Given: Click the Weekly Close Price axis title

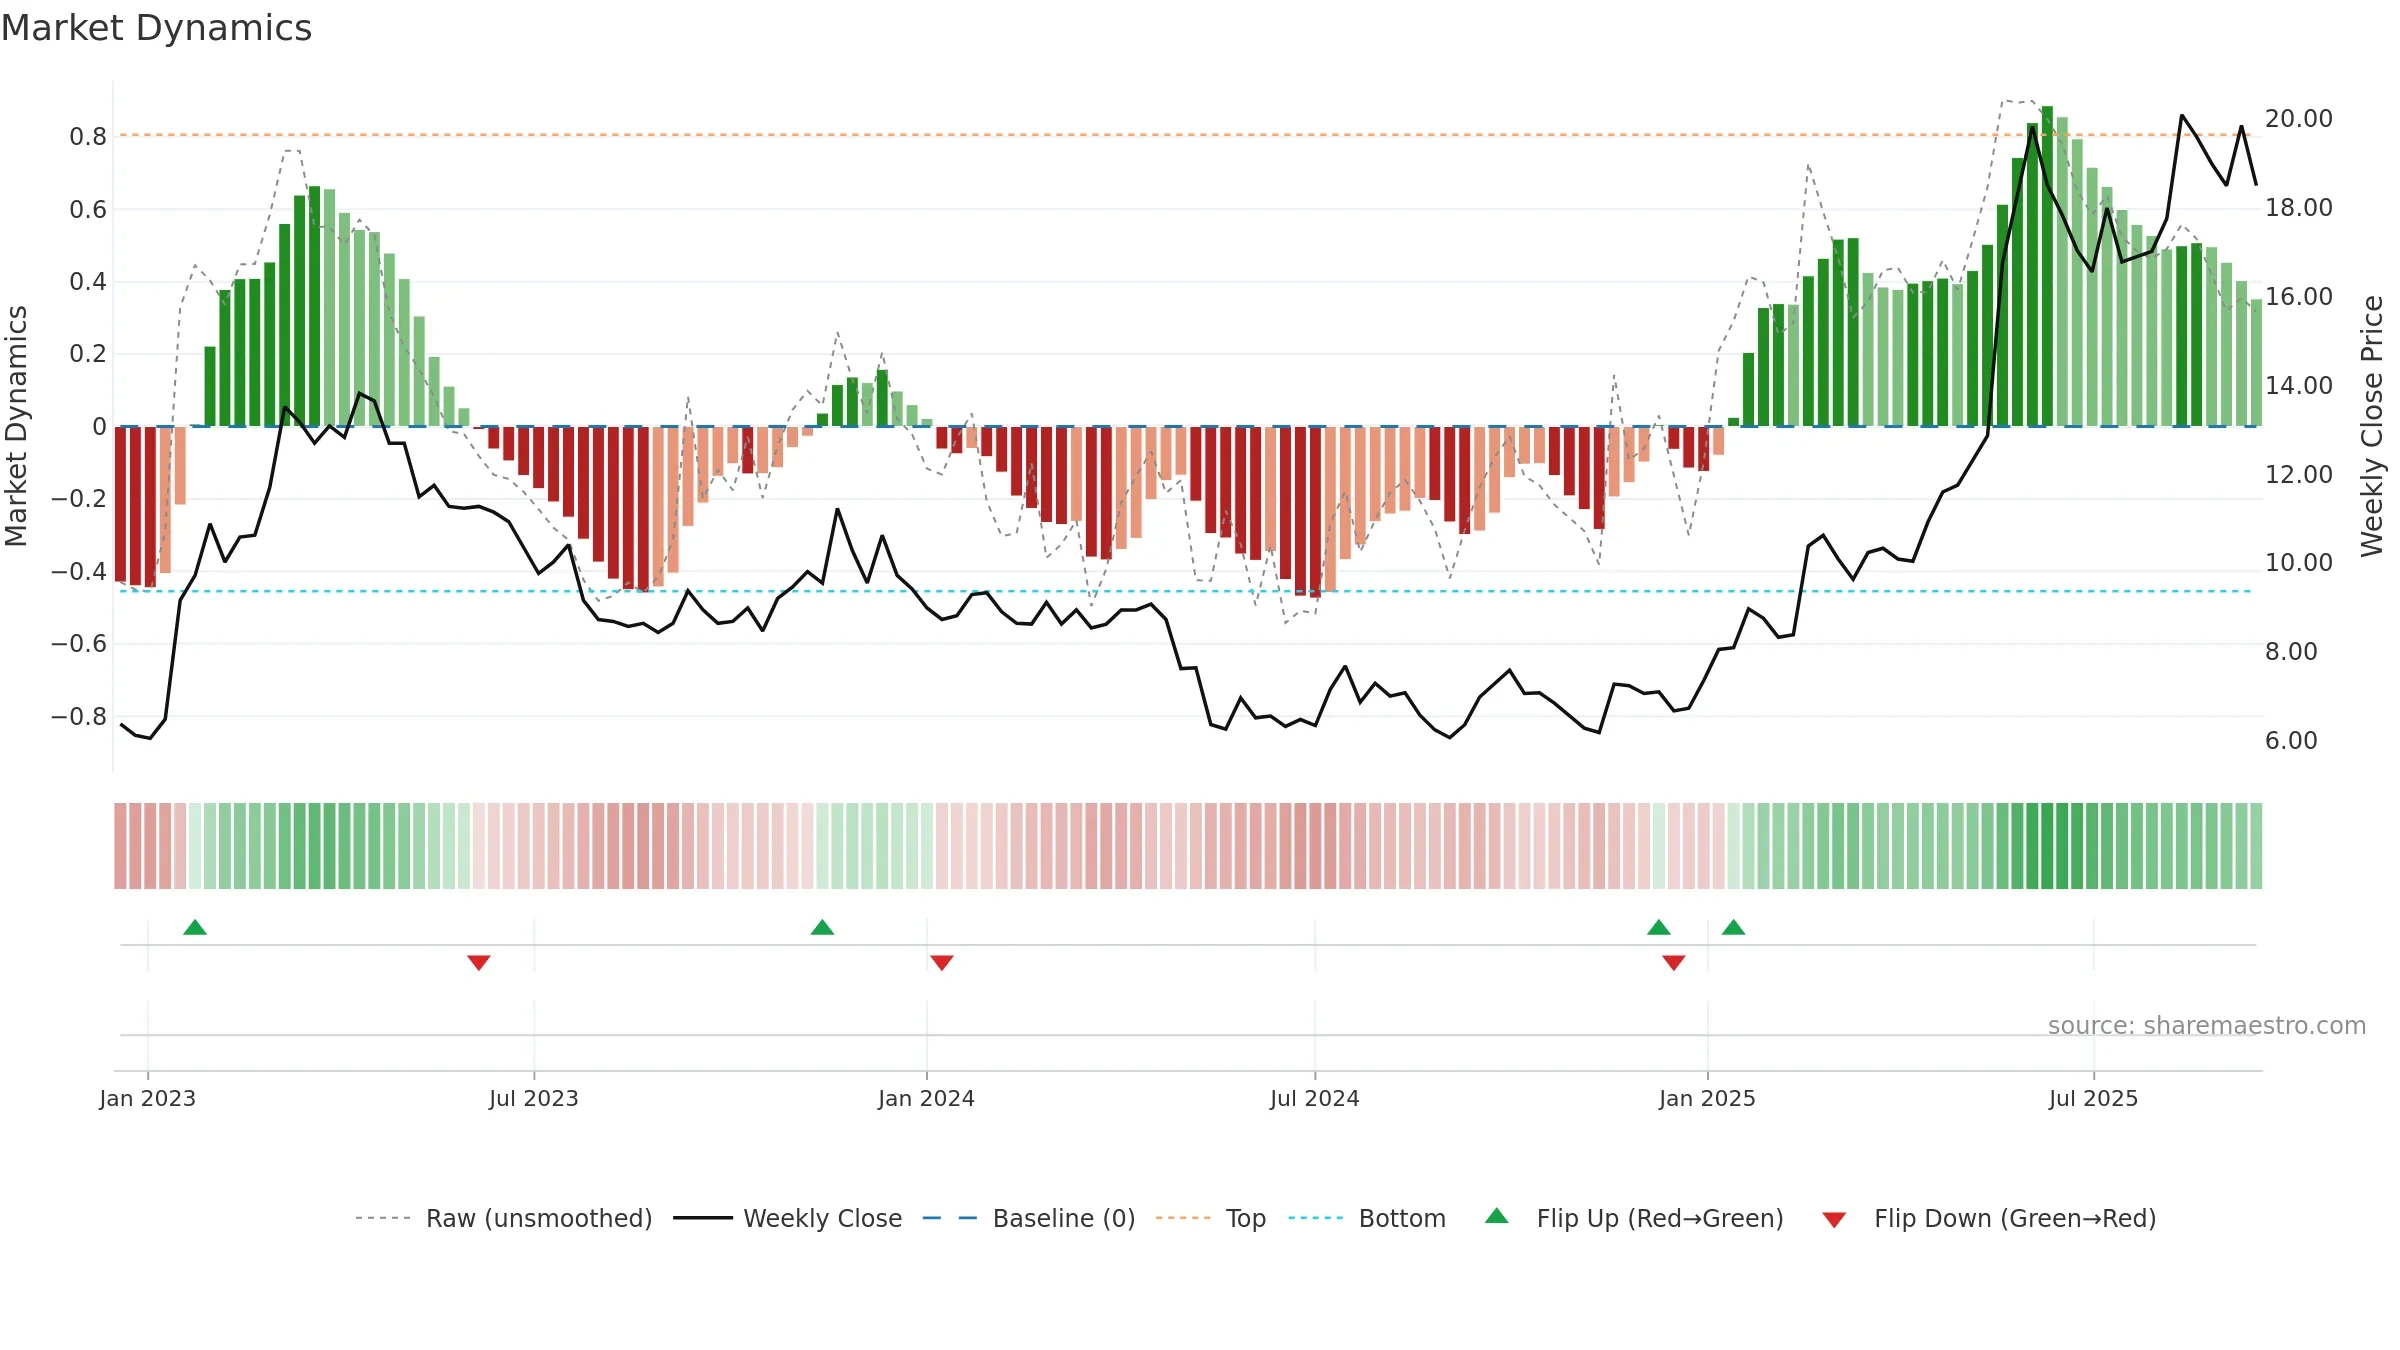Looking at the screenshot, I should click(2372, 426).
